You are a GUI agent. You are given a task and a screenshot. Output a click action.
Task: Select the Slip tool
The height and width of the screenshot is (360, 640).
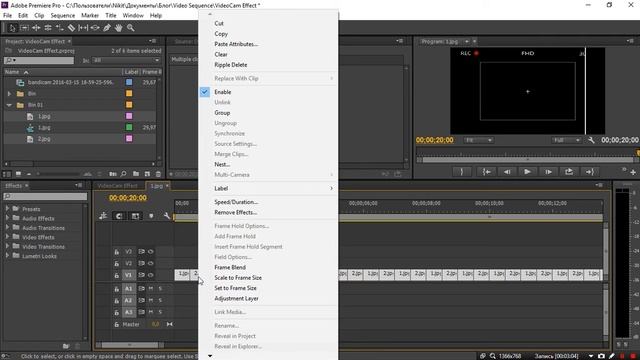[x=83, y=28]
